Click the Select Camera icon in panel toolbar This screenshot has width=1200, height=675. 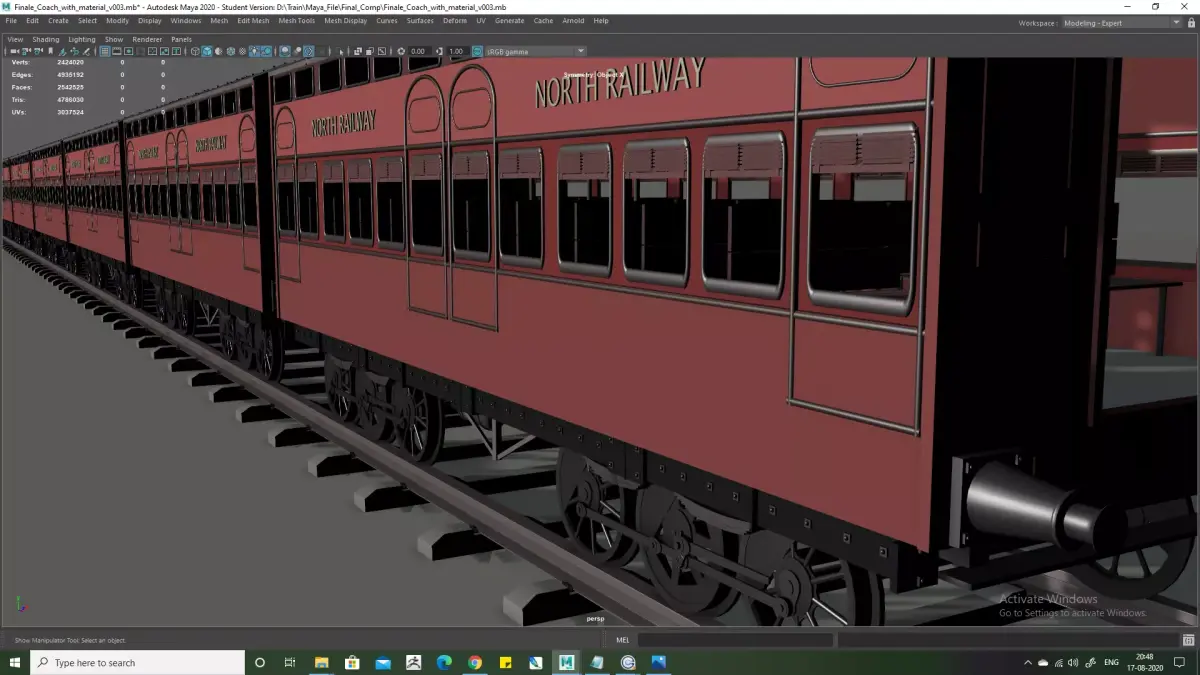15,51
